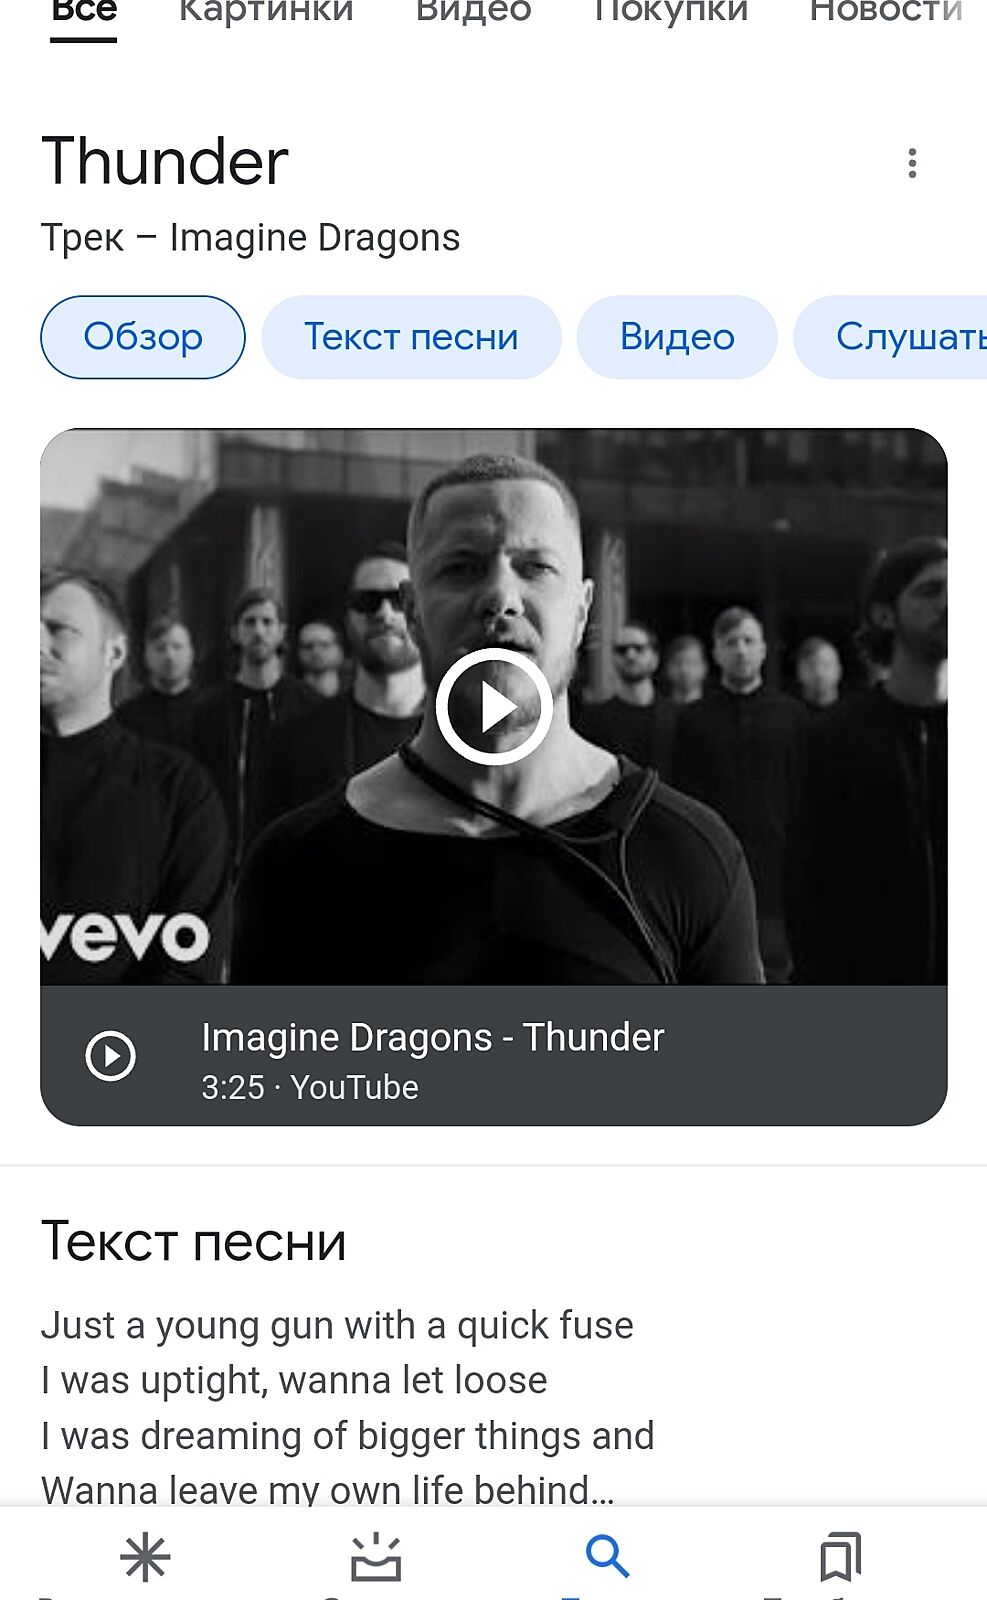This screenshot has width=987, height=1600.
Task: Tap the small play icon beside the video title
Action: pyautogui.click(x=110, y=1056)
